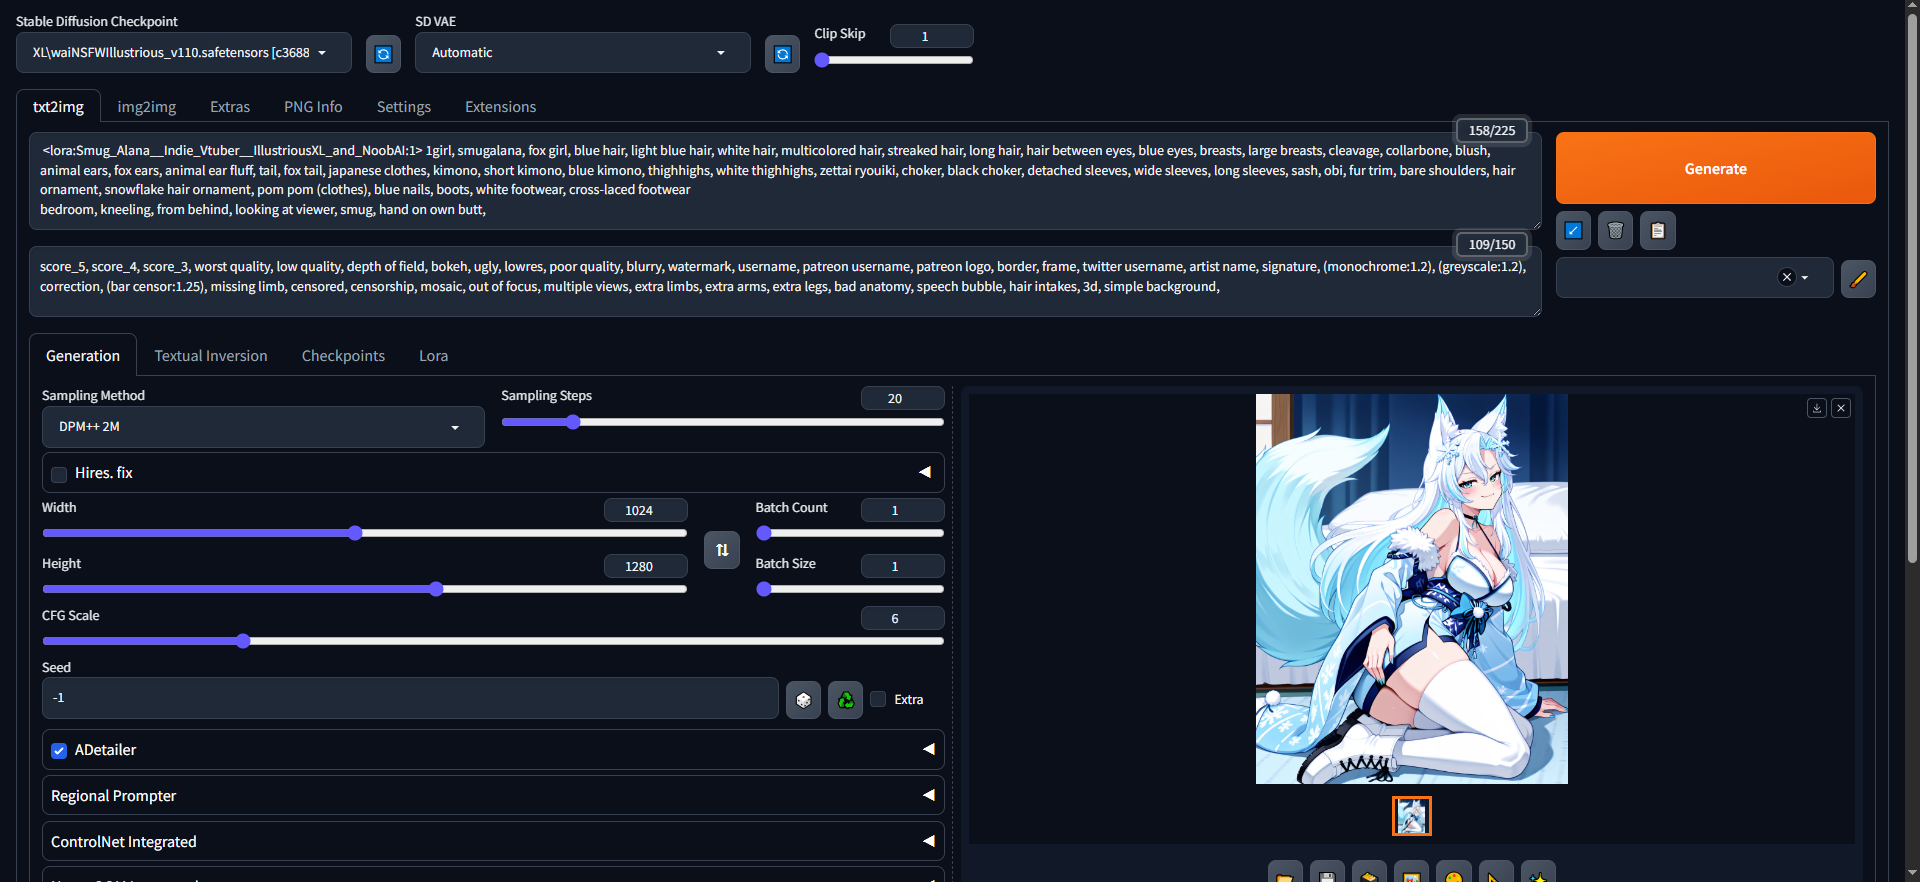Image resolution: width=1920 pixels, height=882 pixels.
Task: Expand the ADetailer section arrow
Action: [x=928, y=749]
